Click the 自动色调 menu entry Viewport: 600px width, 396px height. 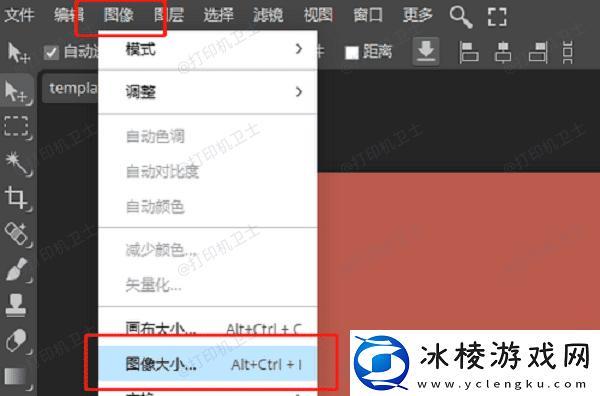pos(208,136)
